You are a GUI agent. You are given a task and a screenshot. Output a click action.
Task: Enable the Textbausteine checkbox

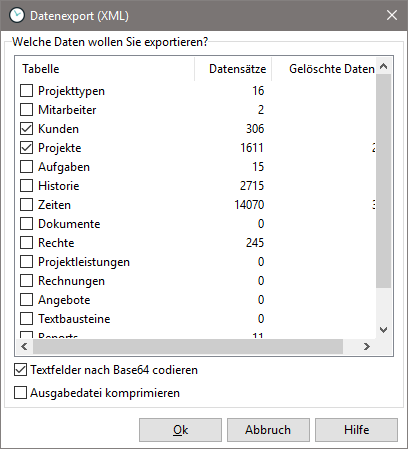[x=26, y=319]
